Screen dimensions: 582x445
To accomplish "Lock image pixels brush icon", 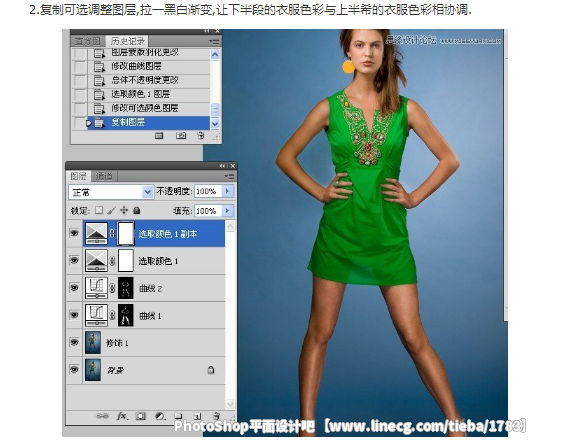I will pyautogui.click(x=111, y=210).
